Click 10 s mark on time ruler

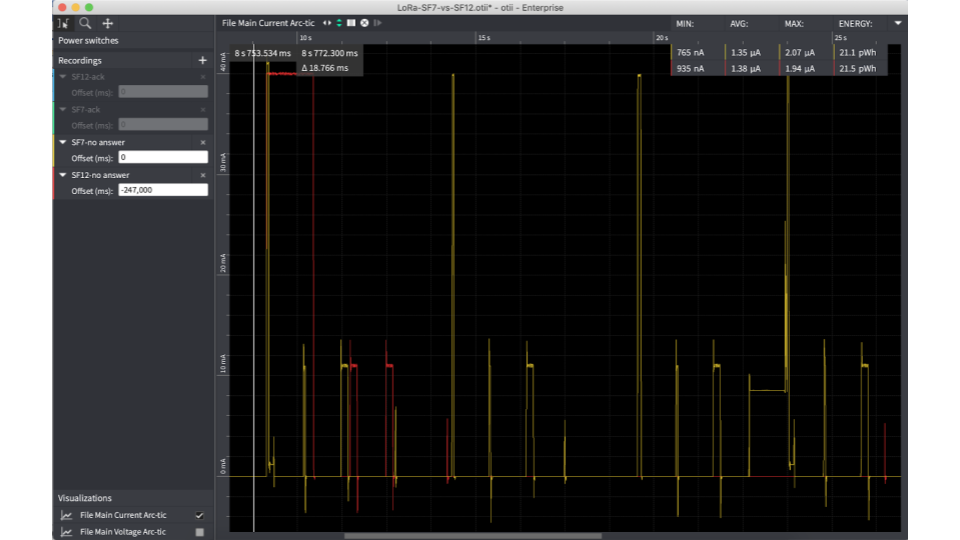pyautogui.click(x=306, y=38)
